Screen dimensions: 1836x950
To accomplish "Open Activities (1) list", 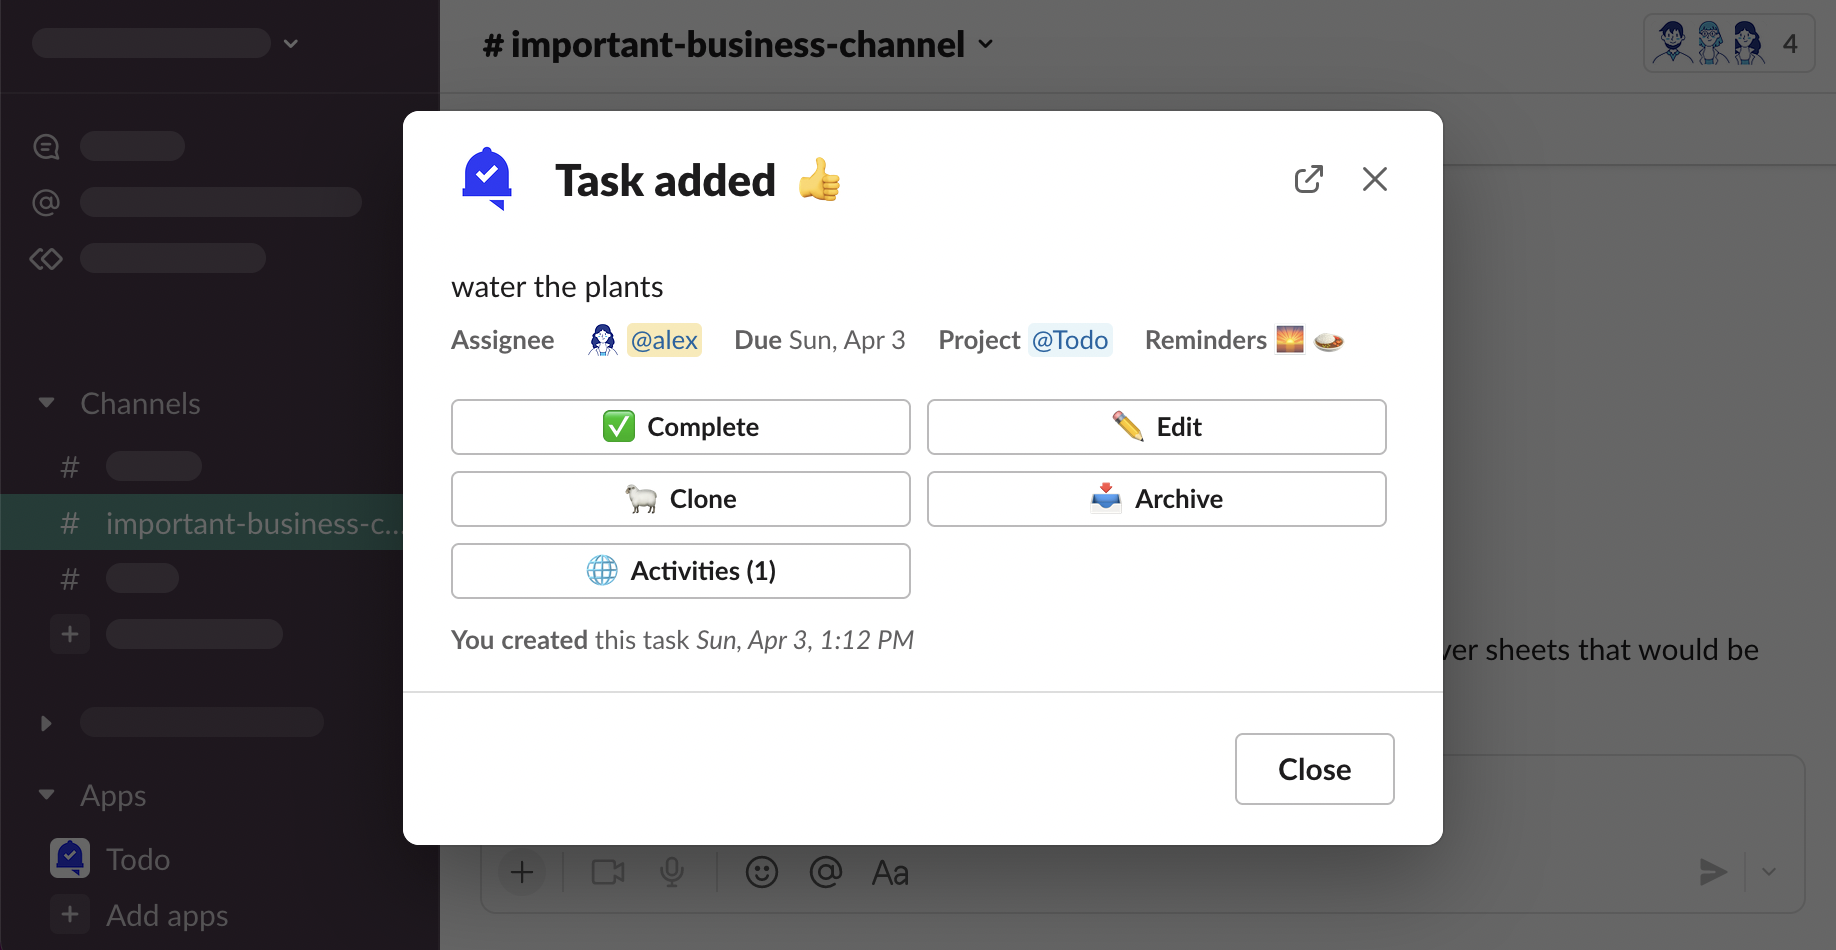I will point(680,571).
